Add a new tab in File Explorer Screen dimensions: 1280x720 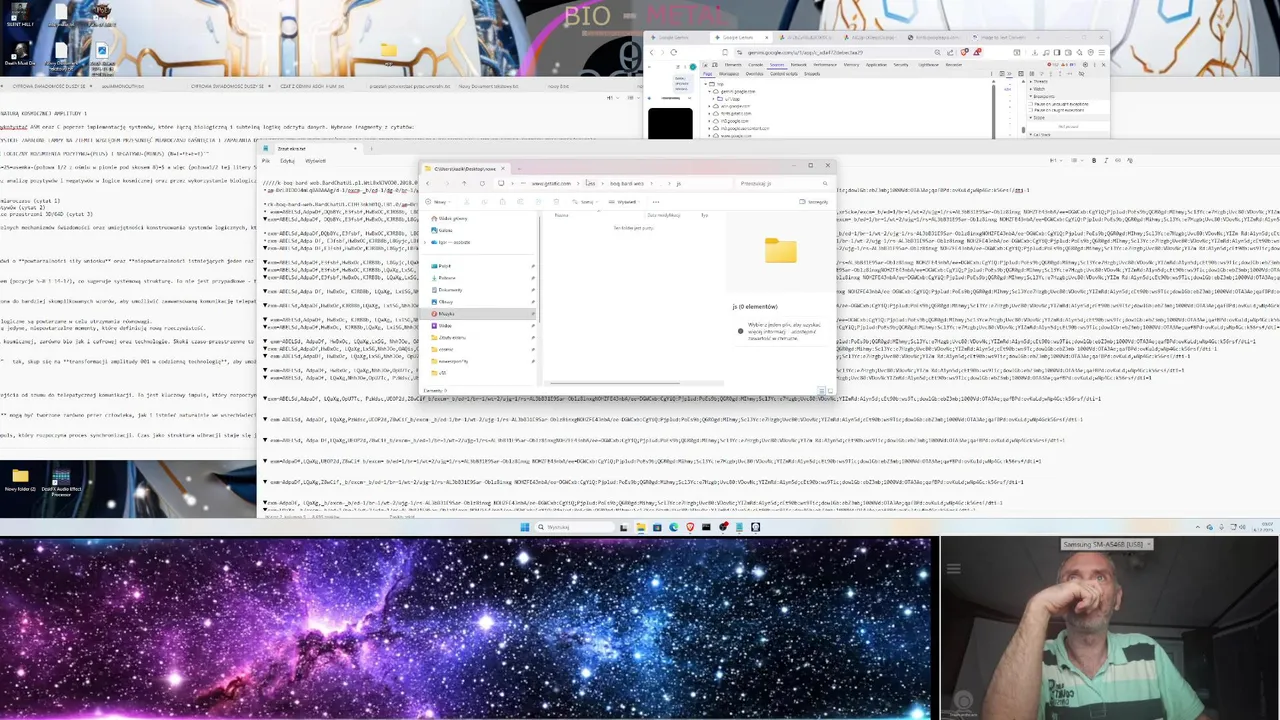click(519, 169)
